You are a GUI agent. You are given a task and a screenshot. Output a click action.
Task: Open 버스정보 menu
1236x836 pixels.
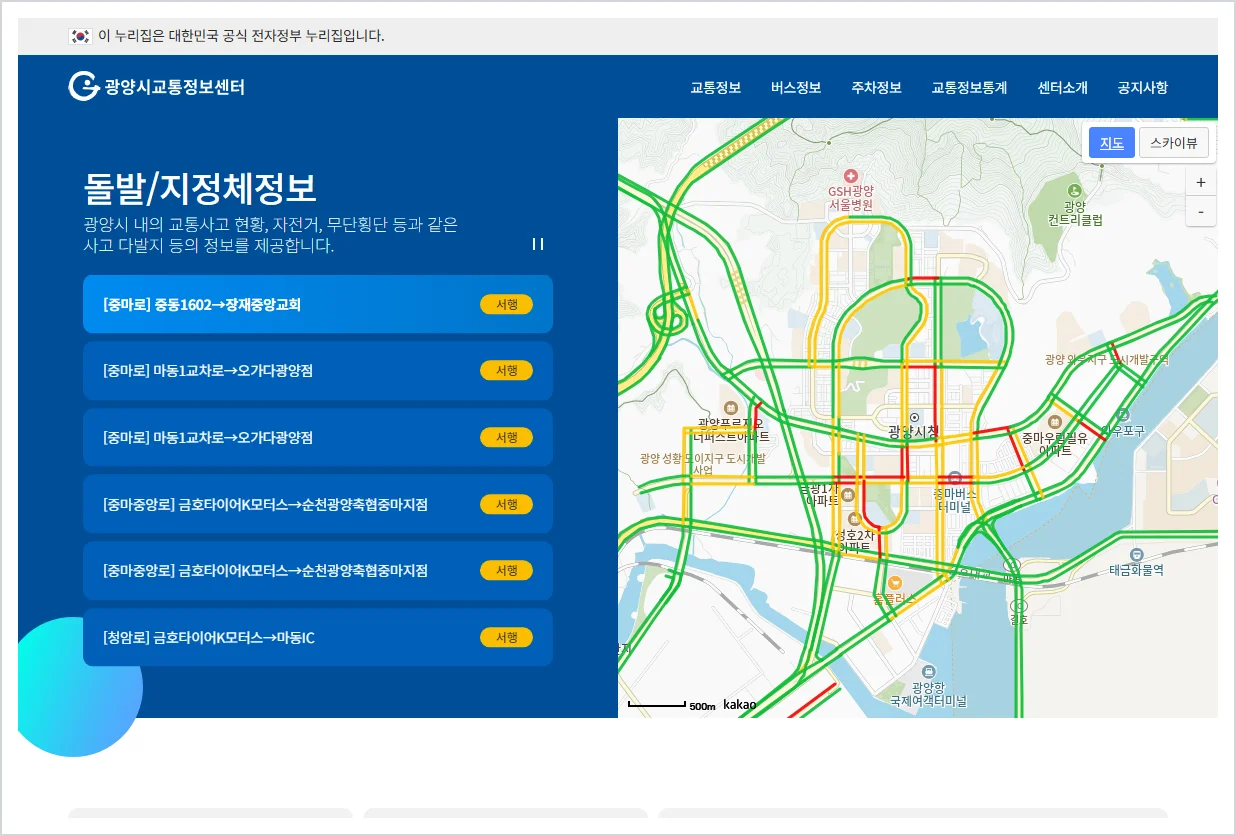click(796, 87)
